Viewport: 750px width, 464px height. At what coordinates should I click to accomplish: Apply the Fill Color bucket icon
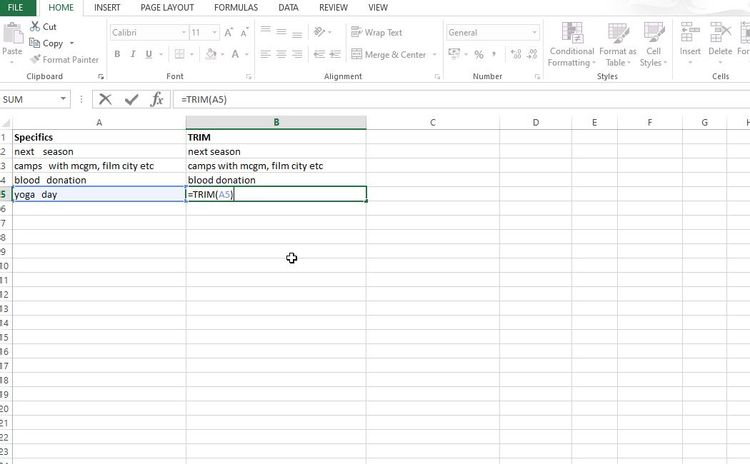click(x=211, y=54)
